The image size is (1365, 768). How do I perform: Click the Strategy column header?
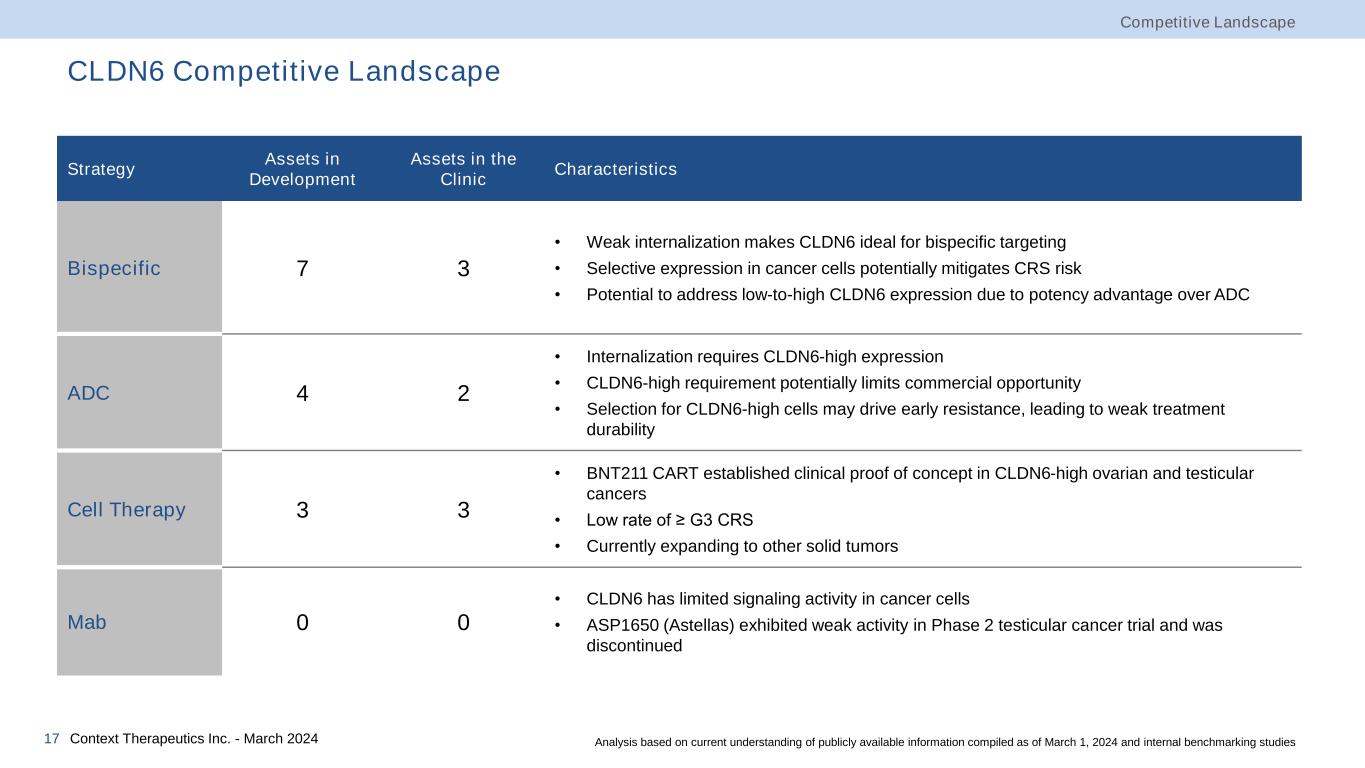coord(101,169)
